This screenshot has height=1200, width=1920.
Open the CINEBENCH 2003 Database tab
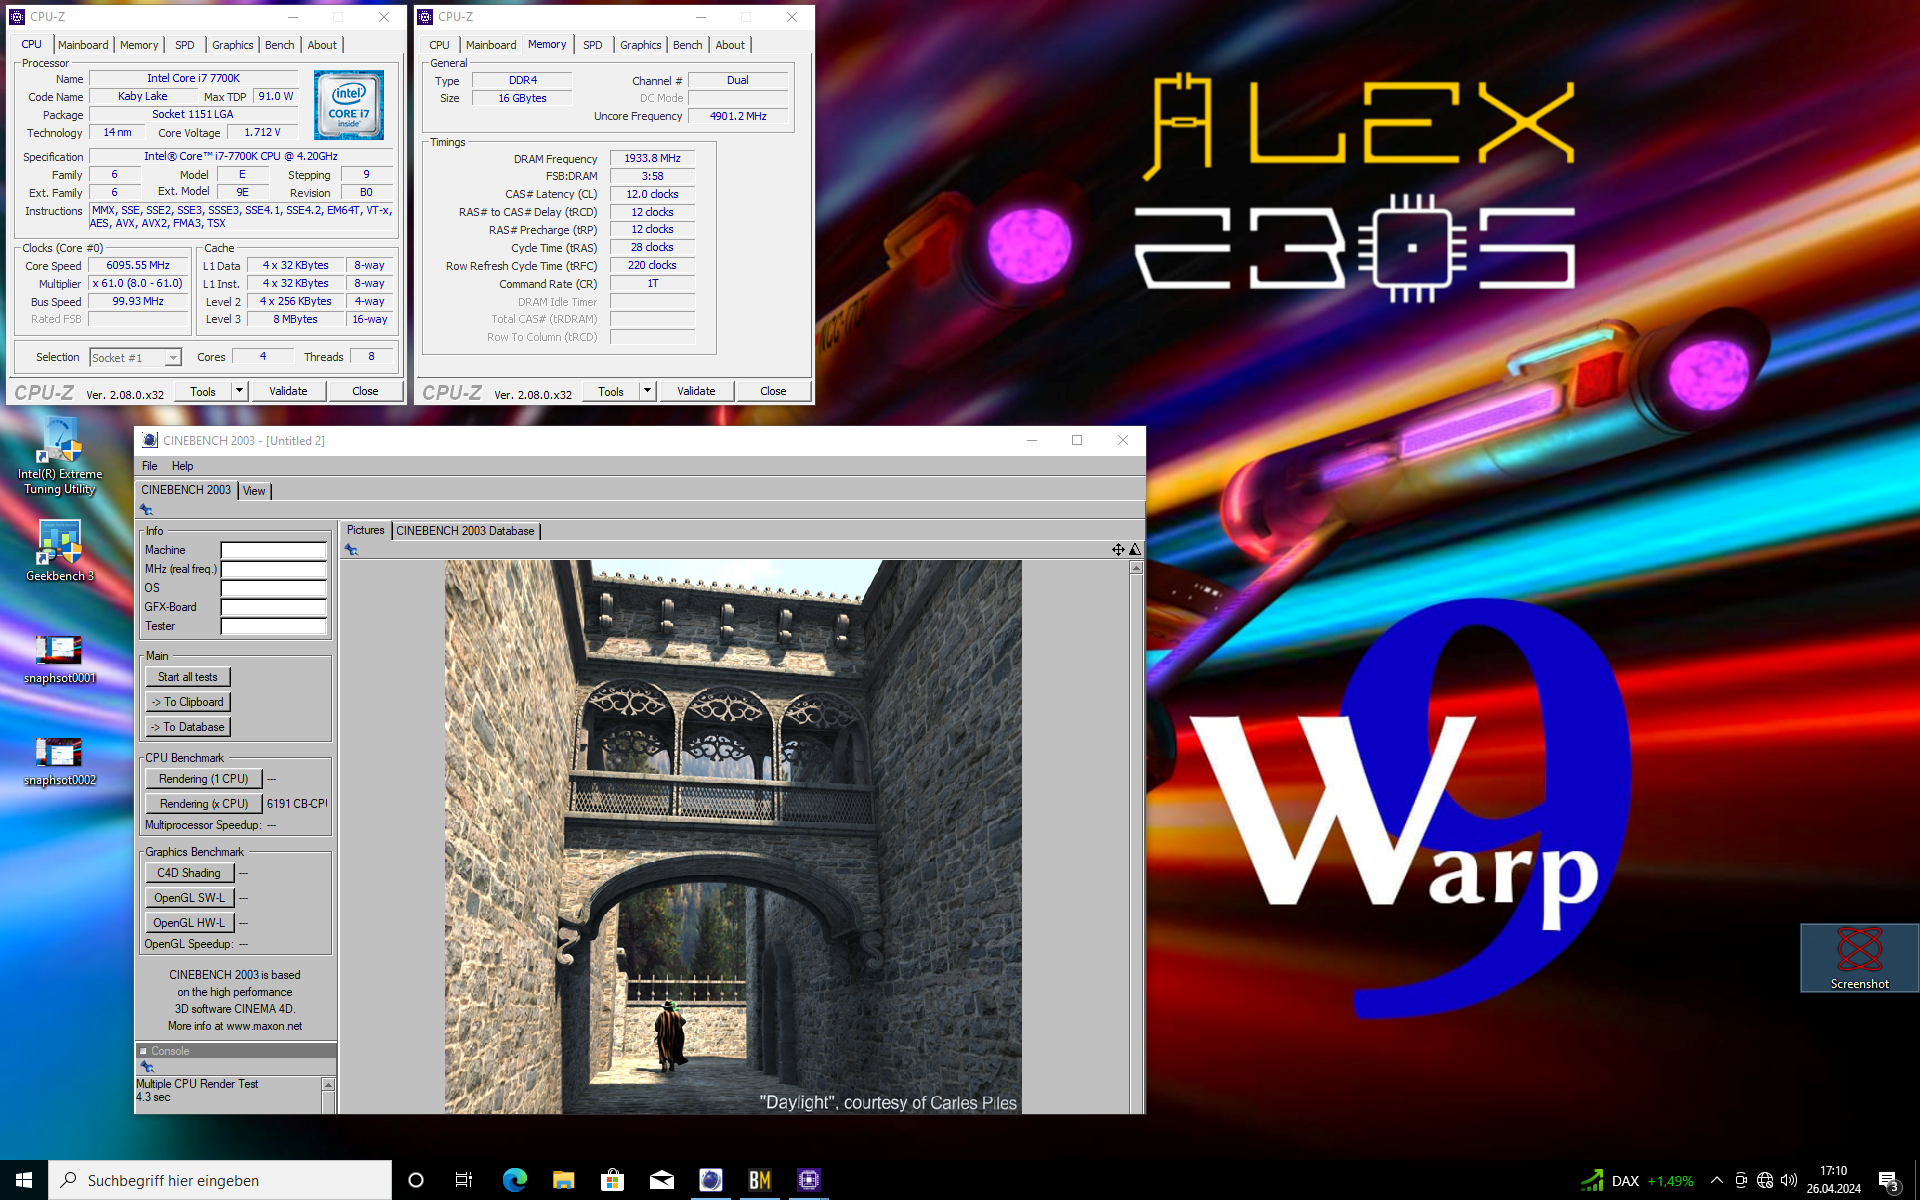pos(465,531)
